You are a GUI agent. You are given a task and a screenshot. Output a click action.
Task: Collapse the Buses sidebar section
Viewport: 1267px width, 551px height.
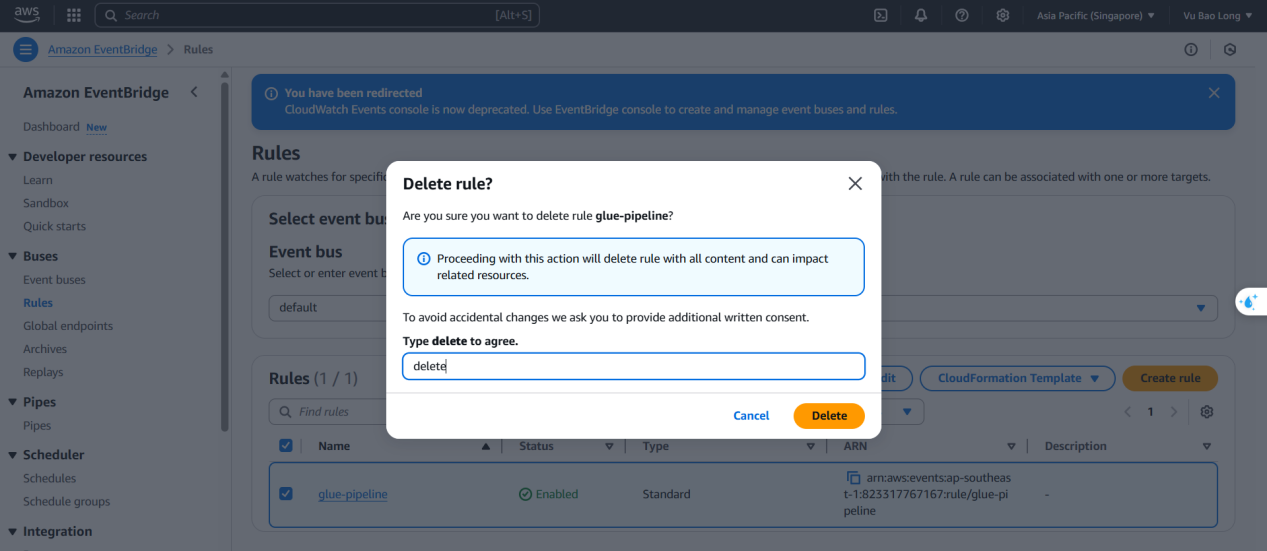[12, 256]
